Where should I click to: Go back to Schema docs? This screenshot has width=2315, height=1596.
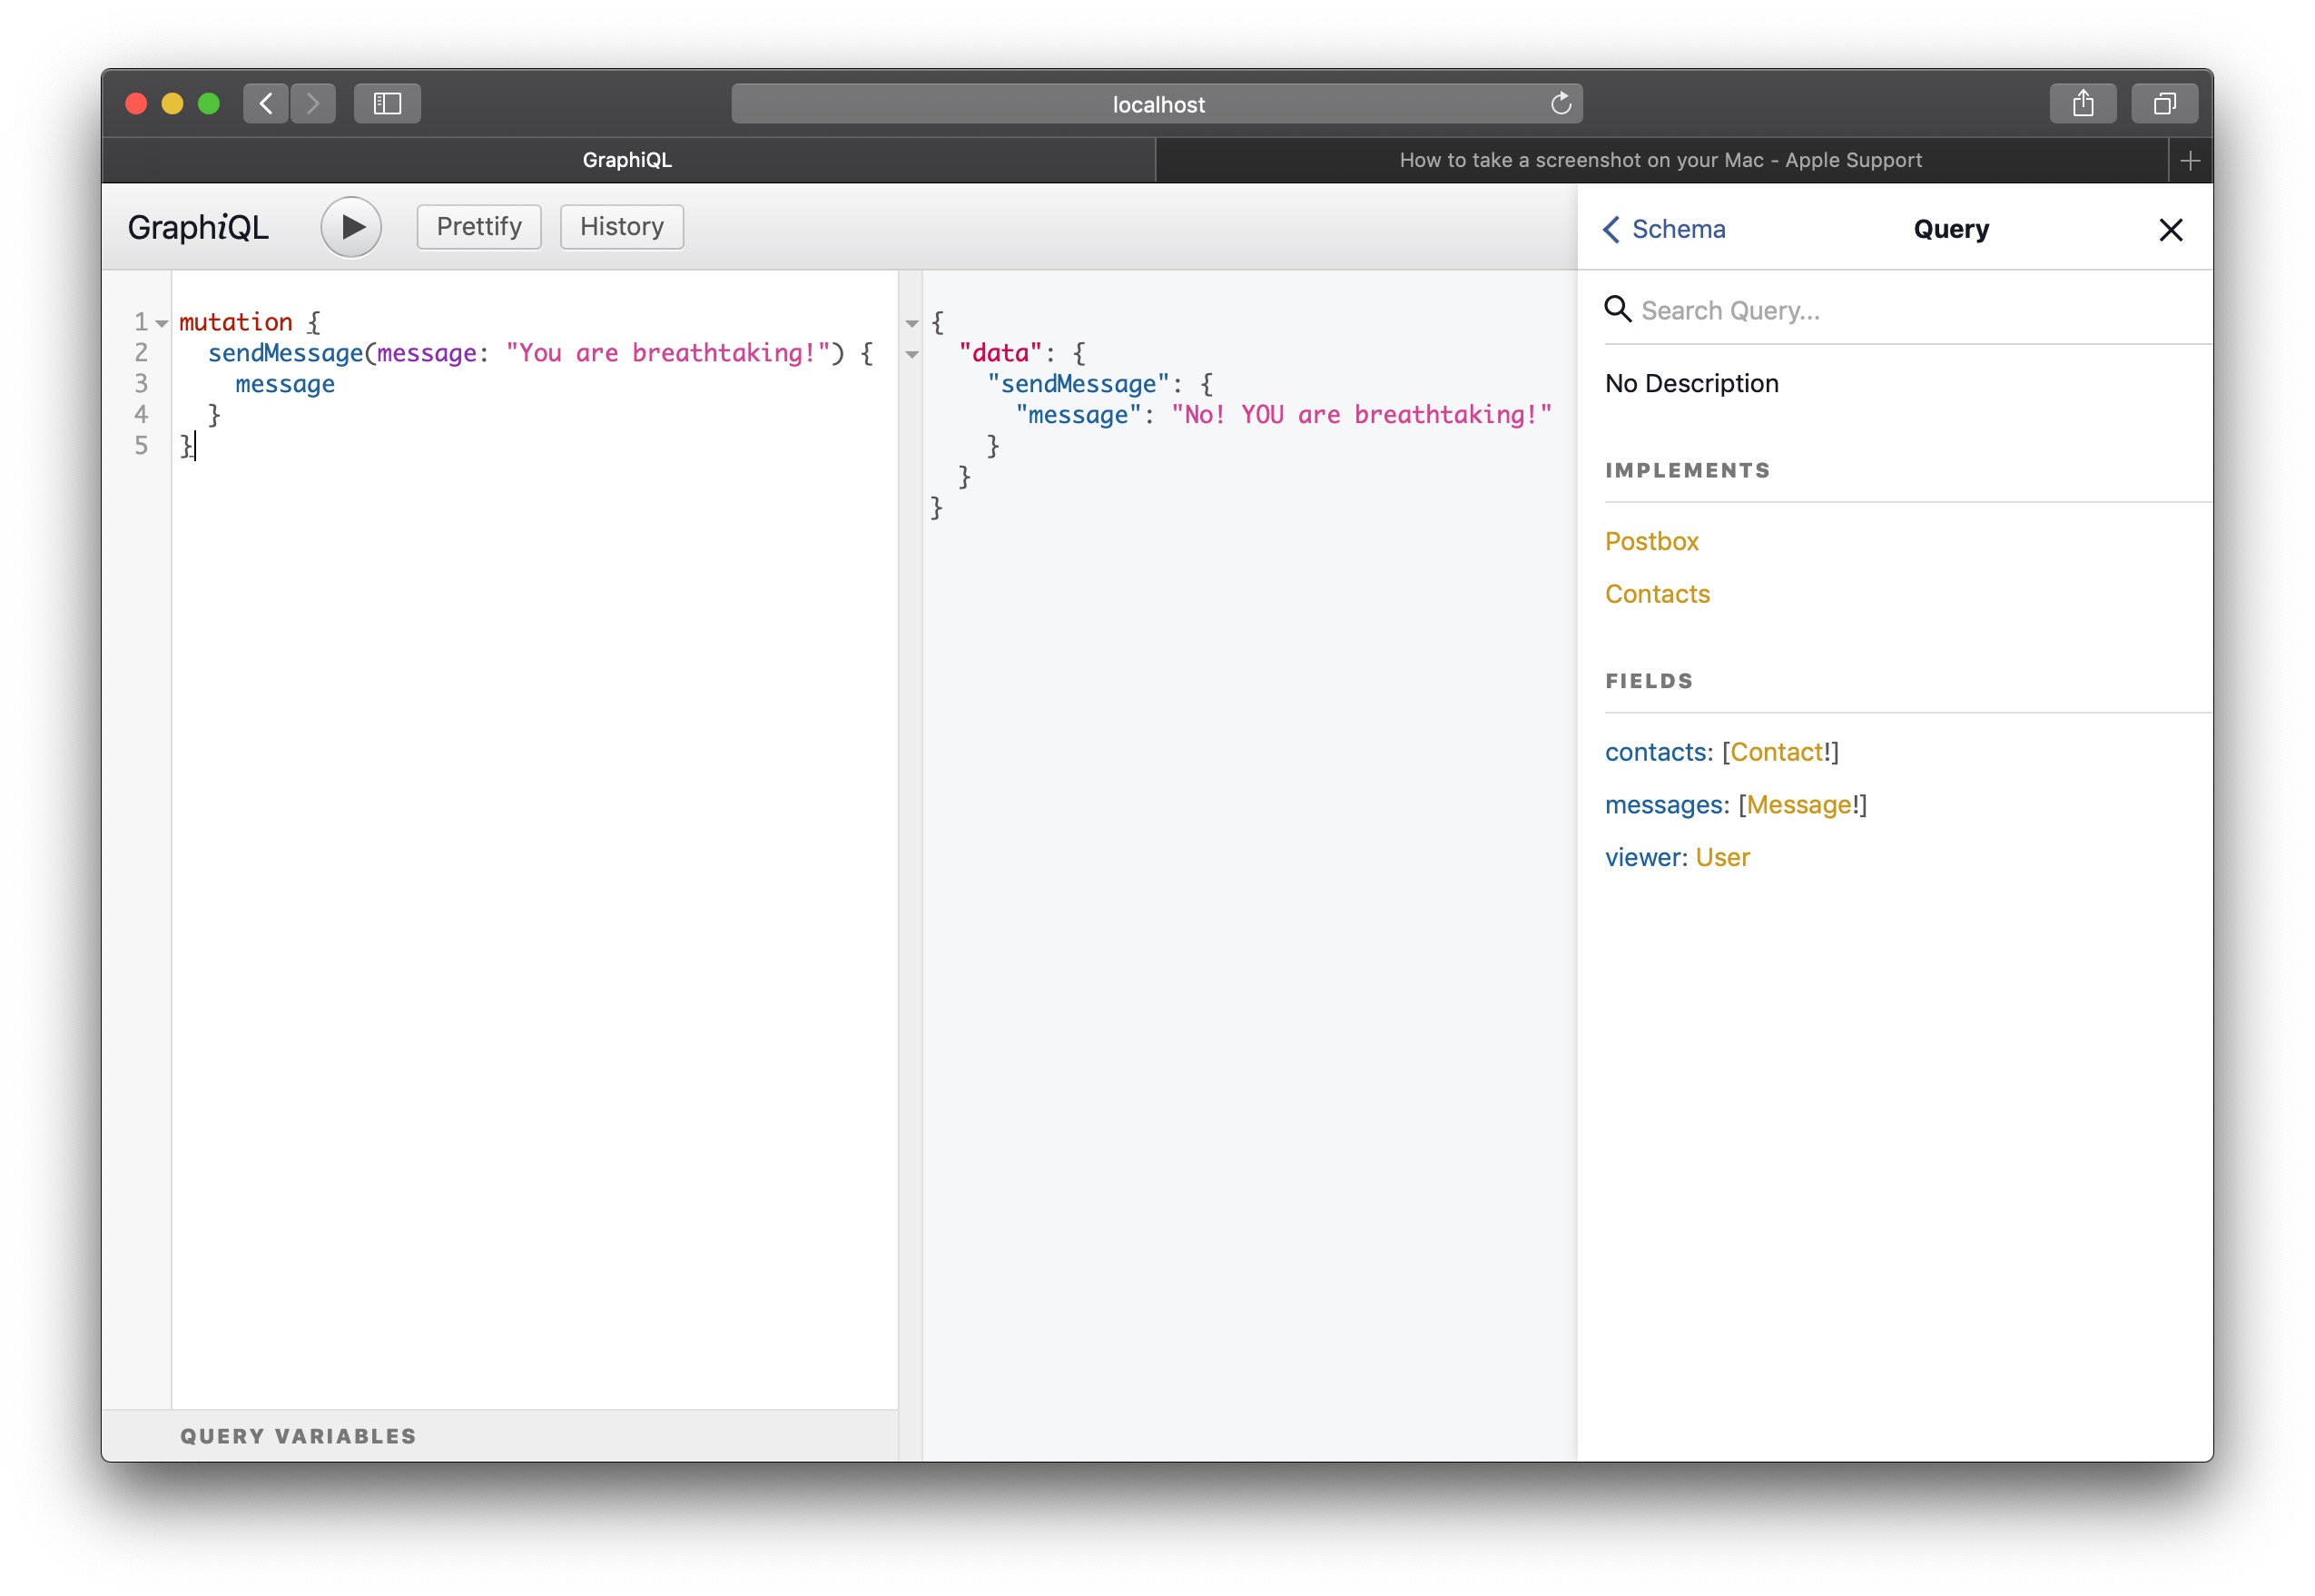[1665, 230]
